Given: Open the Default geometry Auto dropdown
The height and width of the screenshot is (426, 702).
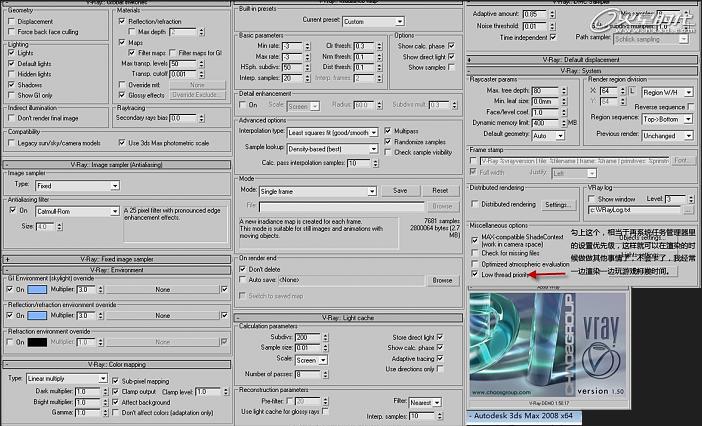Looking at the screenshot, I should 548,135.
